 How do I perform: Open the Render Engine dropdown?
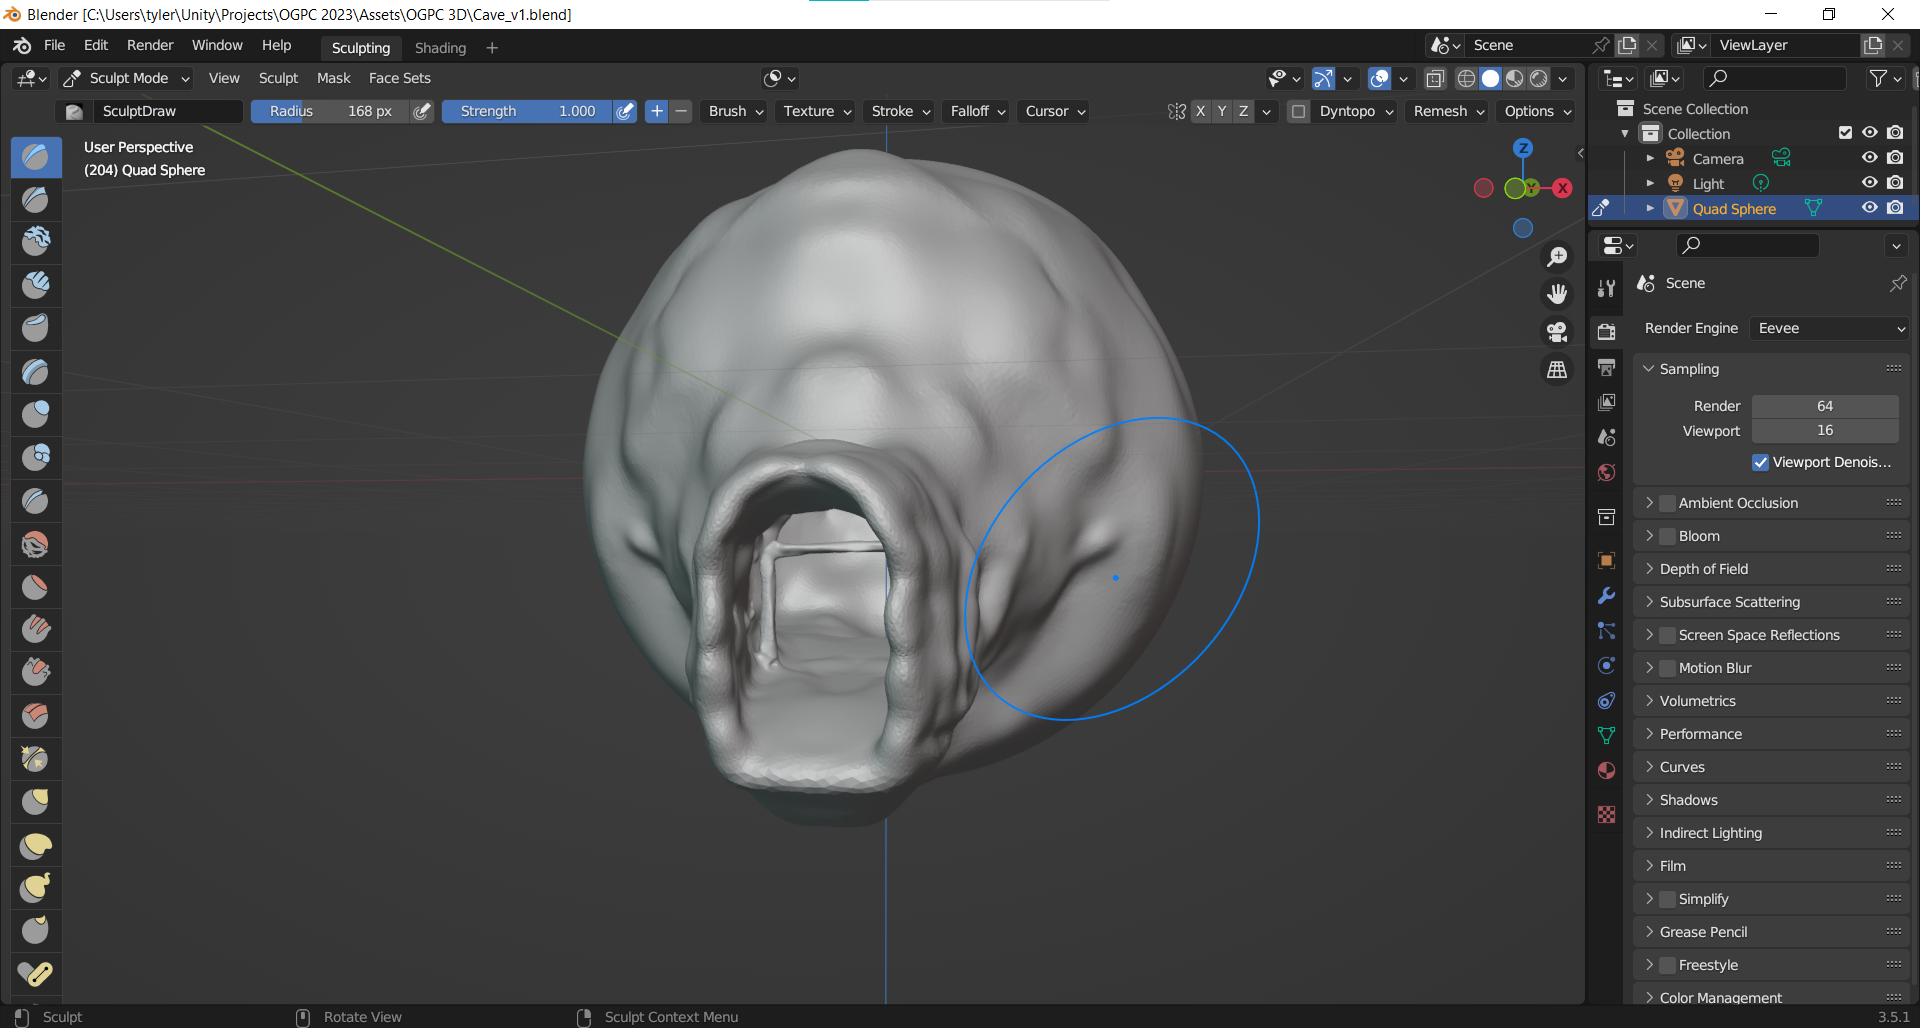coord(1830,328)
